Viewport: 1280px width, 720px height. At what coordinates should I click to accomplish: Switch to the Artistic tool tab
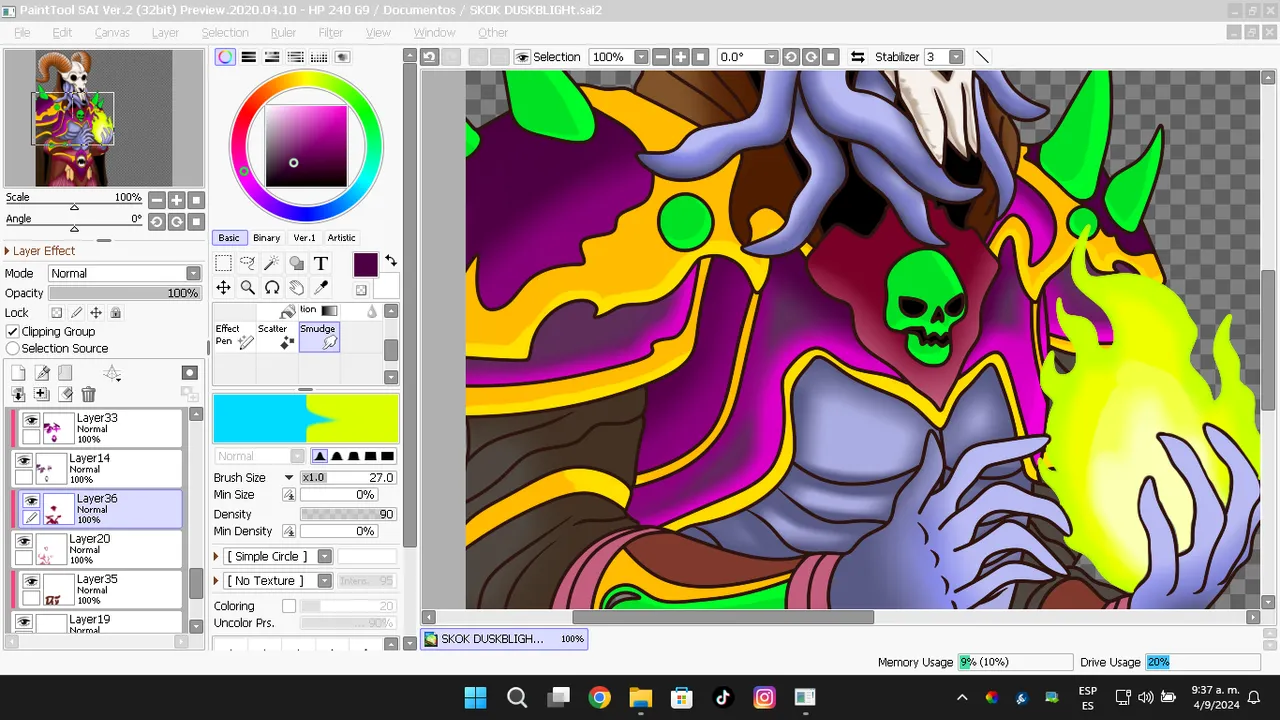[x=341, y=238]
